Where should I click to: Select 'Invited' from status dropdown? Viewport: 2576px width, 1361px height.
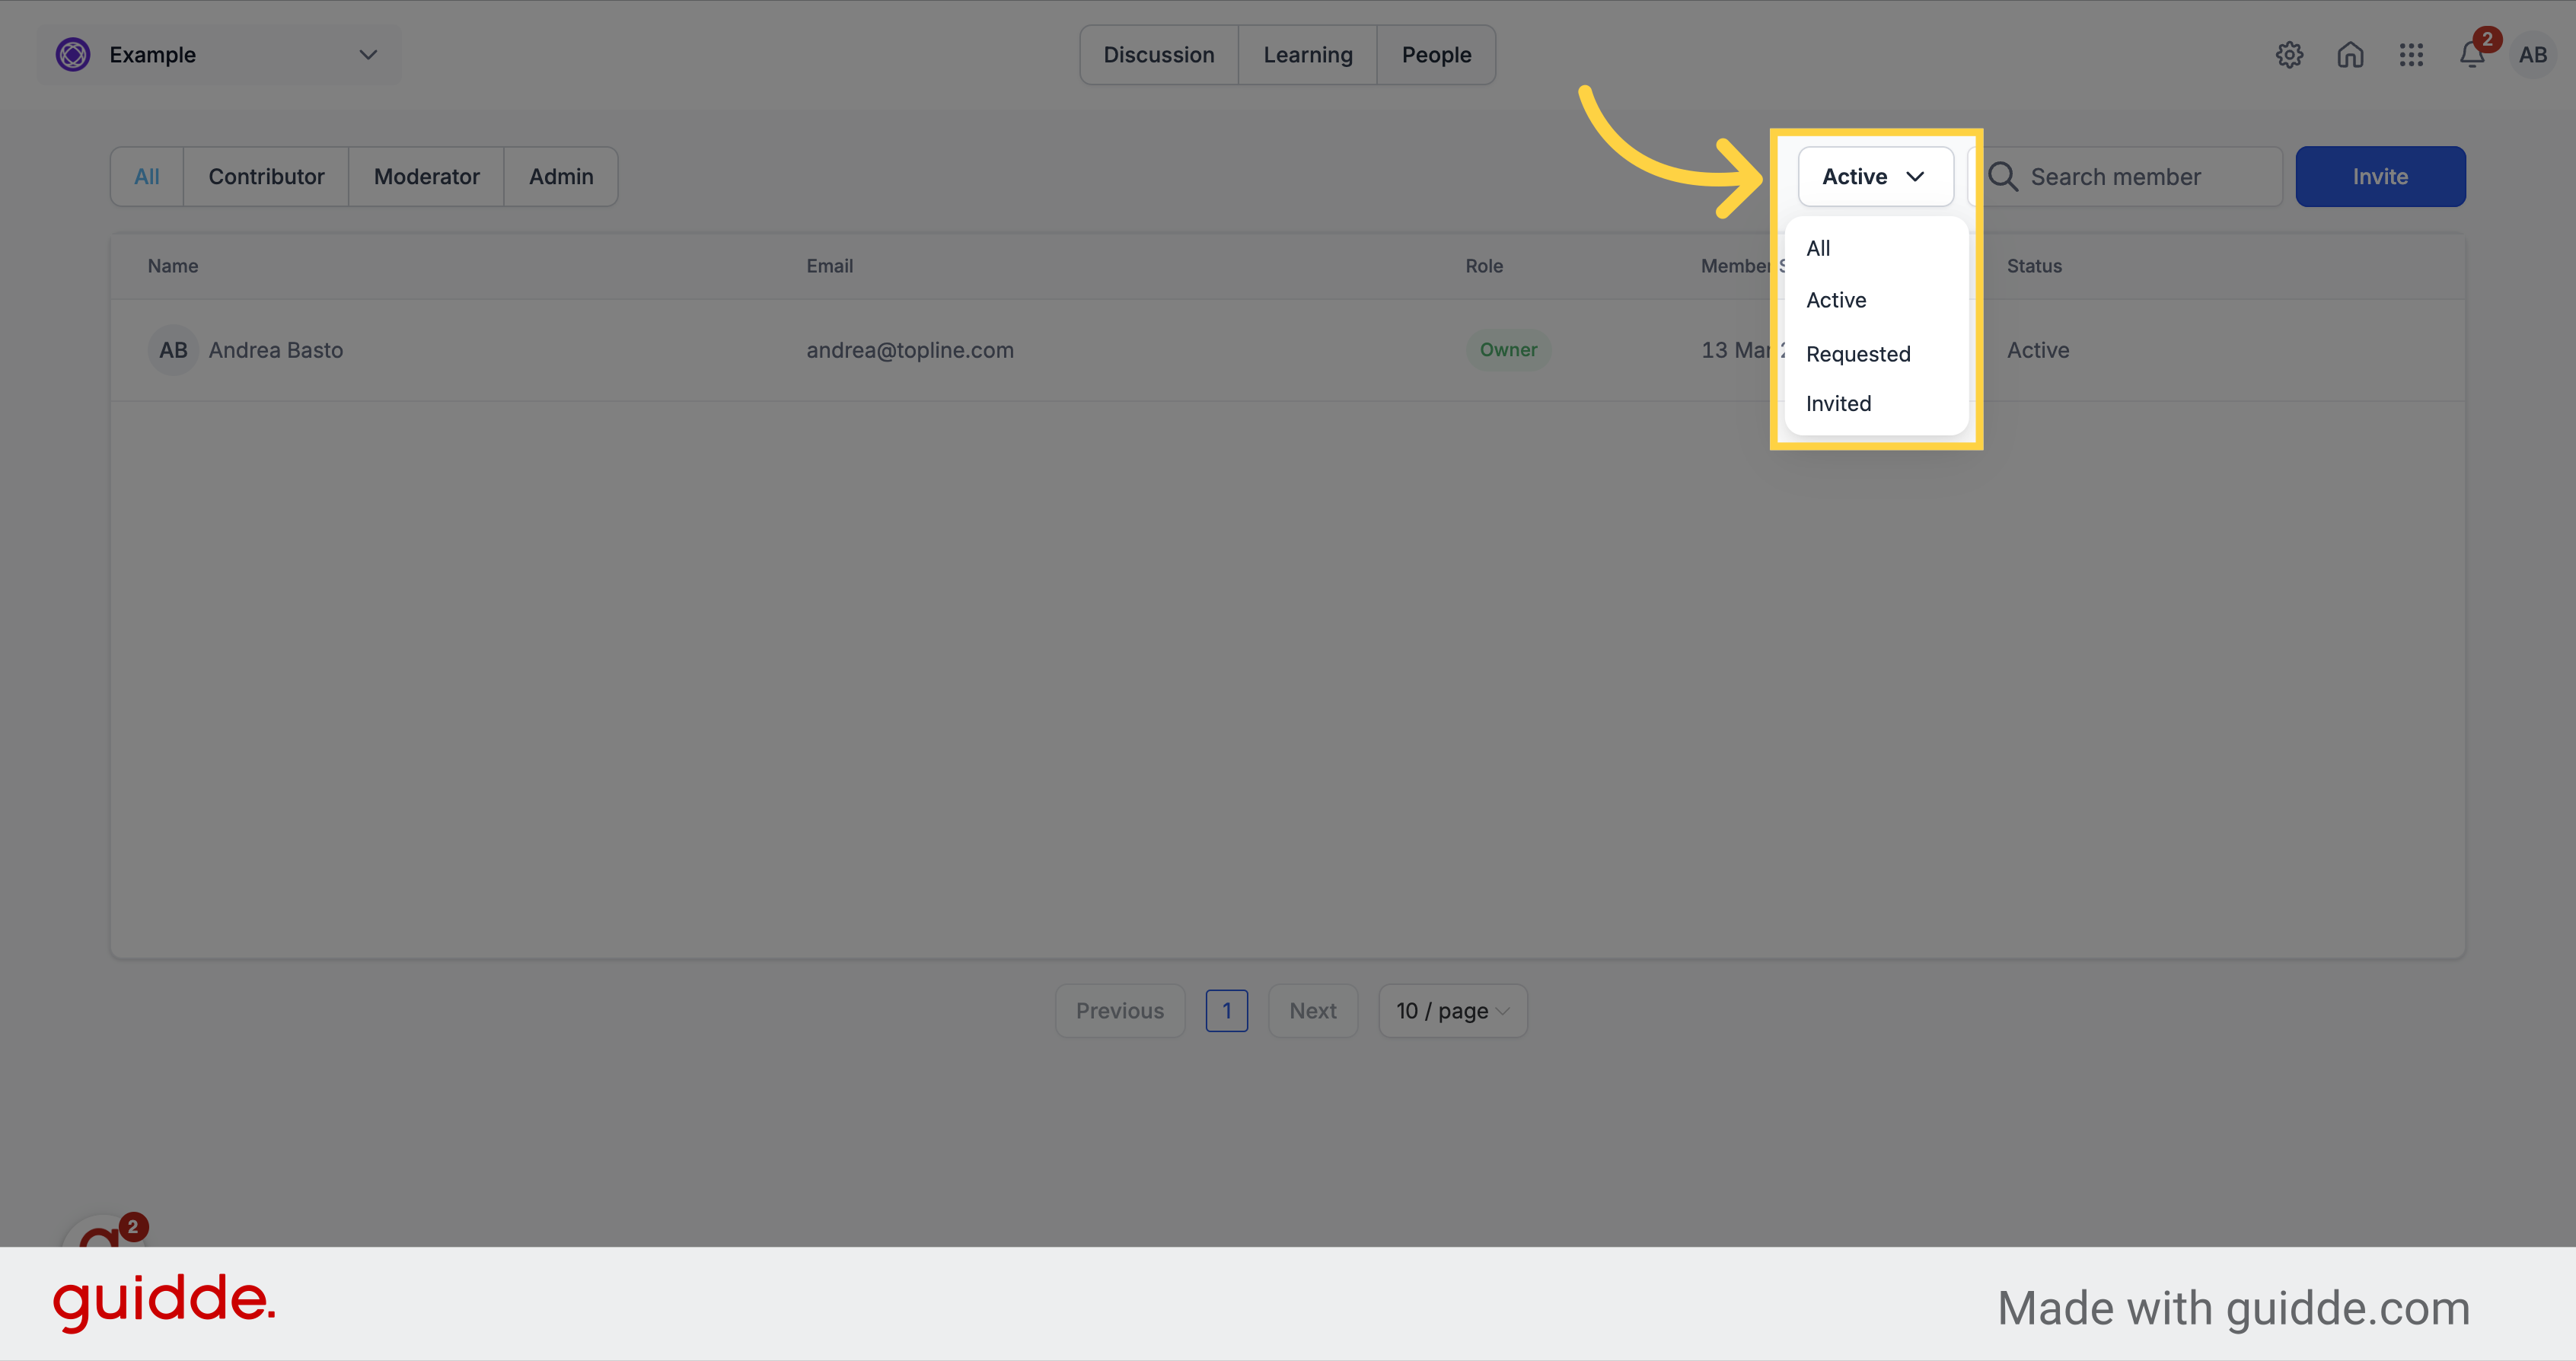[x=1838, y=403]
